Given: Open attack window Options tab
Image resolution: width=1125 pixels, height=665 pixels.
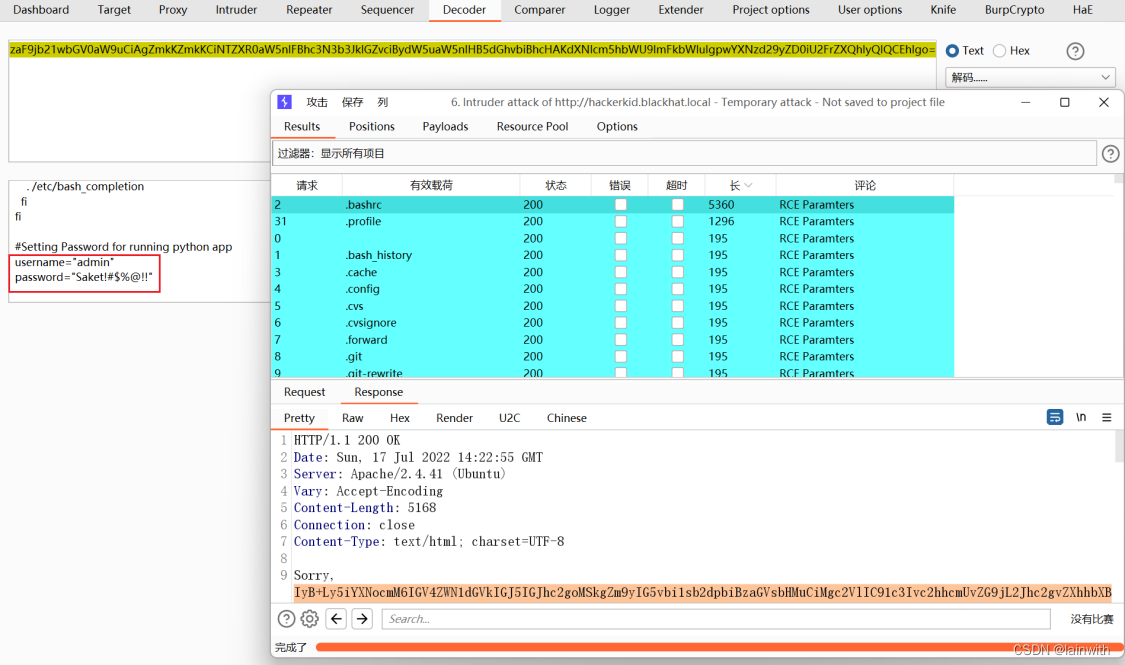Looking at the screenshot, I should tap(617, 126).
